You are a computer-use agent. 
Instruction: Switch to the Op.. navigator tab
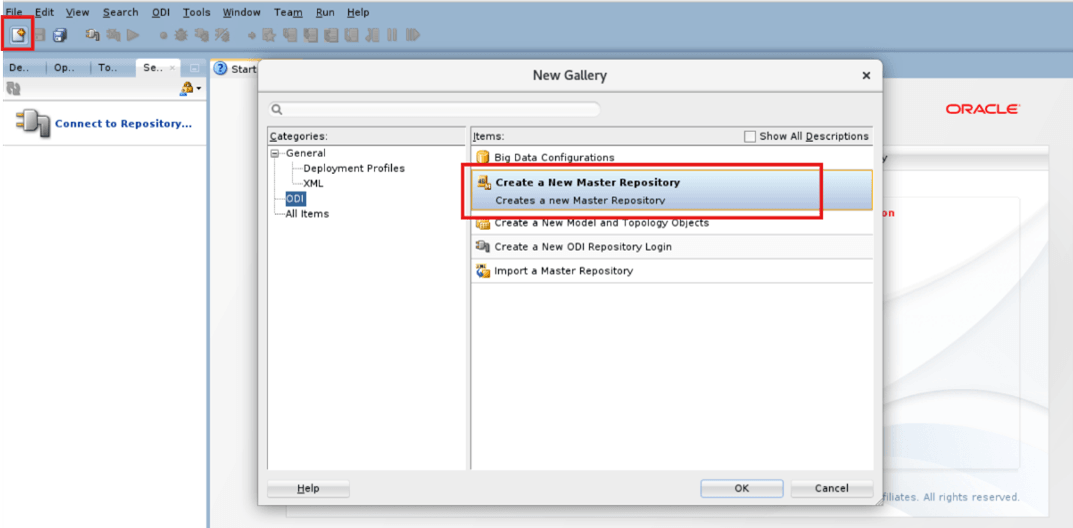(x=67, y=68)
